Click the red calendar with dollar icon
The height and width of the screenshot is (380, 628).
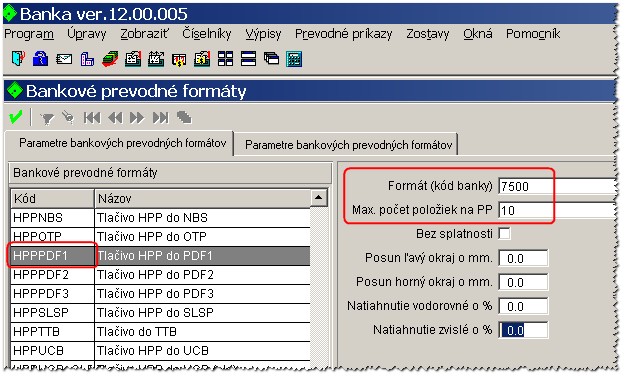(179, 60)
